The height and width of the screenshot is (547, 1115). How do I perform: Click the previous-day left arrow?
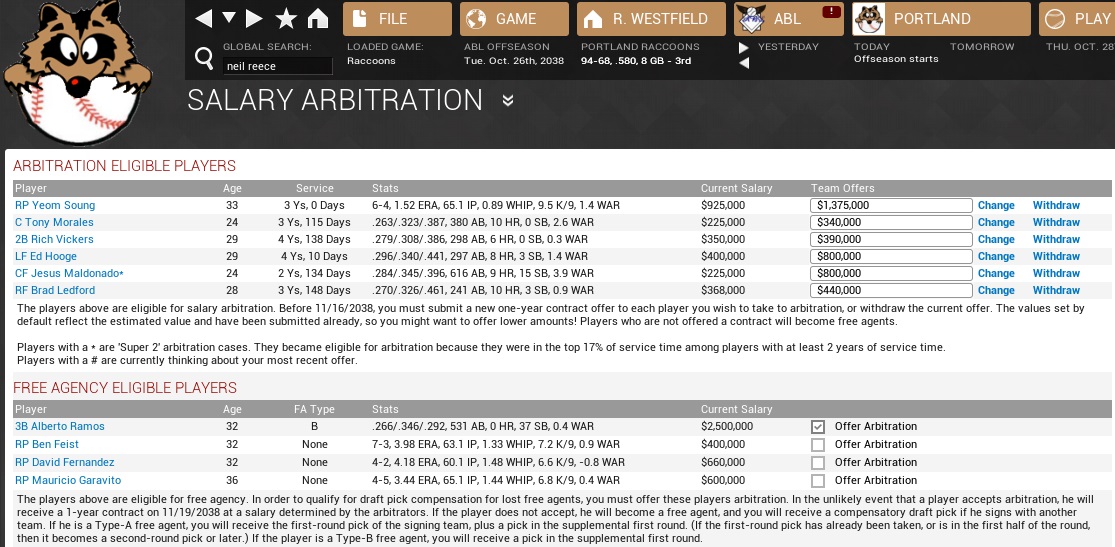click(x=744, y=63)
